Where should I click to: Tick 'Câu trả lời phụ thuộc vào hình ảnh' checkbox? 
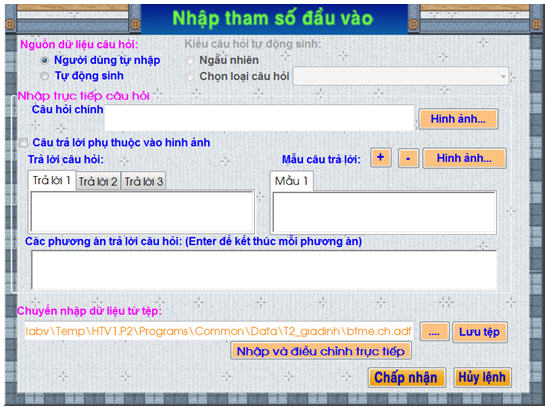pos(23,143)
